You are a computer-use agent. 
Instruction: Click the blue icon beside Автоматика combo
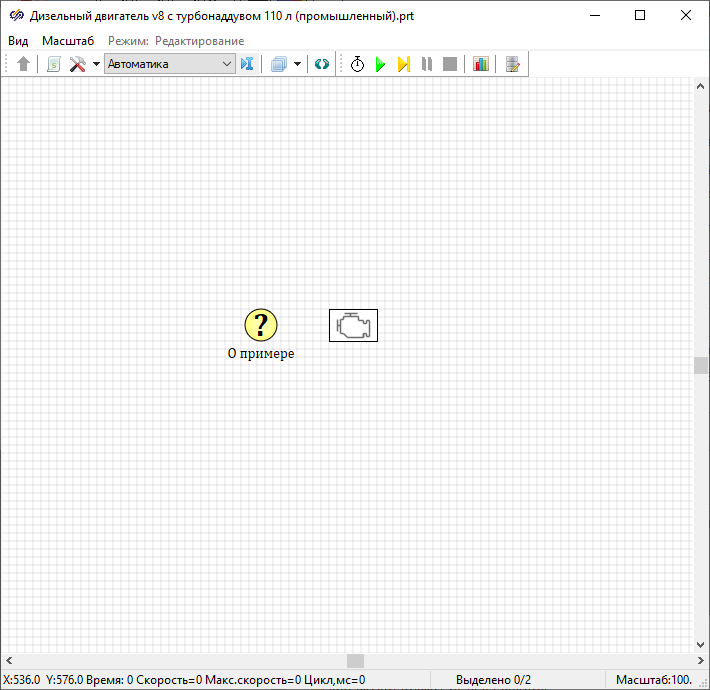click(247, 64)
